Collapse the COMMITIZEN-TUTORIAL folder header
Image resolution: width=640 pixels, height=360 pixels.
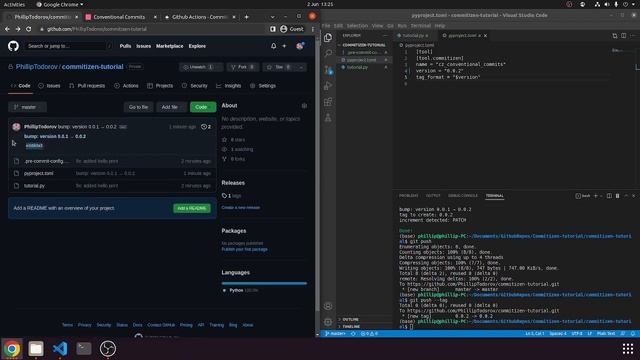click(x=364, y=45)
